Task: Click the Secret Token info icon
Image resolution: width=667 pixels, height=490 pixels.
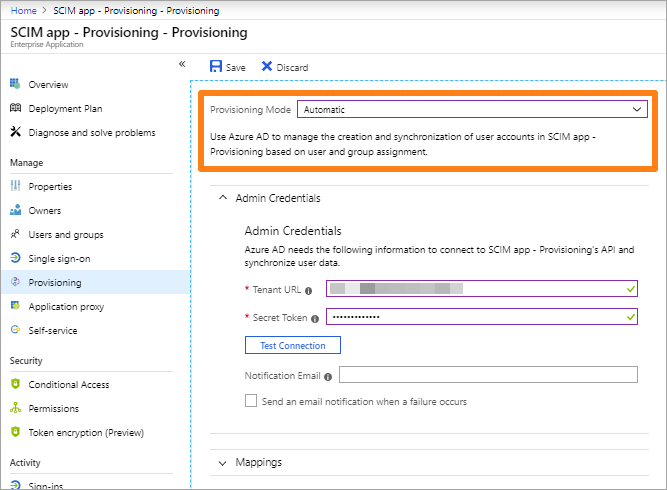Action: click(315, 319)
